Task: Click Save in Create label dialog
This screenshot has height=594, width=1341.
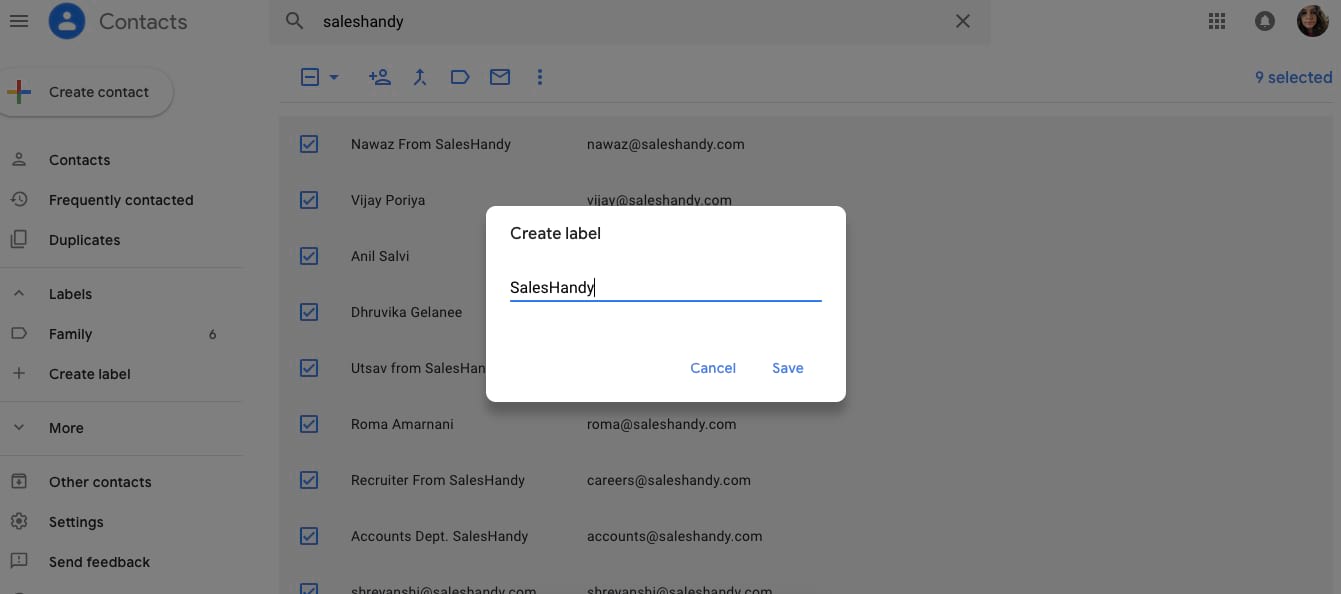Action: pyautogui.click(x=788, y=368)
